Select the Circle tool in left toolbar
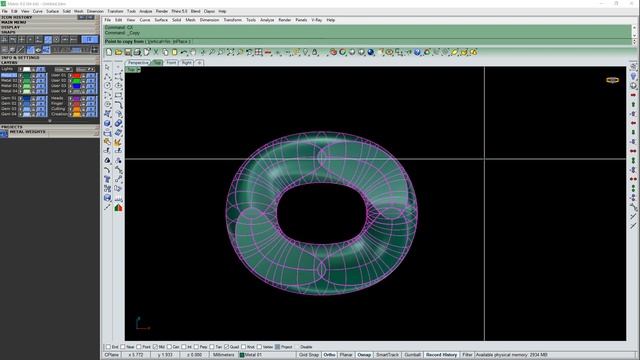The image size is (640, 360). tap(107, 86)
